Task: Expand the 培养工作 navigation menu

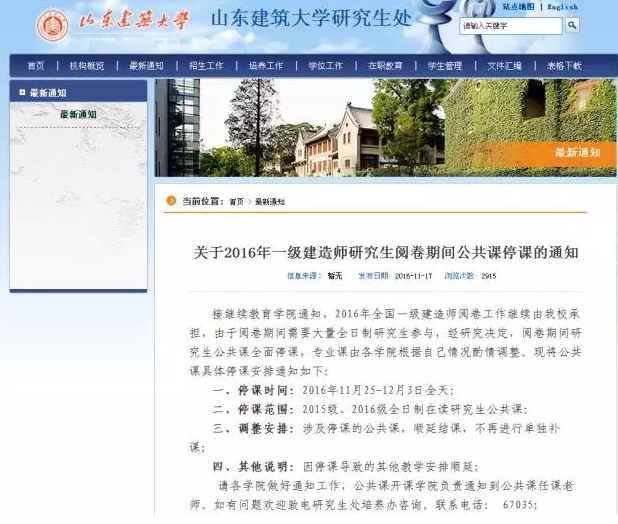Action: pos(266,66)
